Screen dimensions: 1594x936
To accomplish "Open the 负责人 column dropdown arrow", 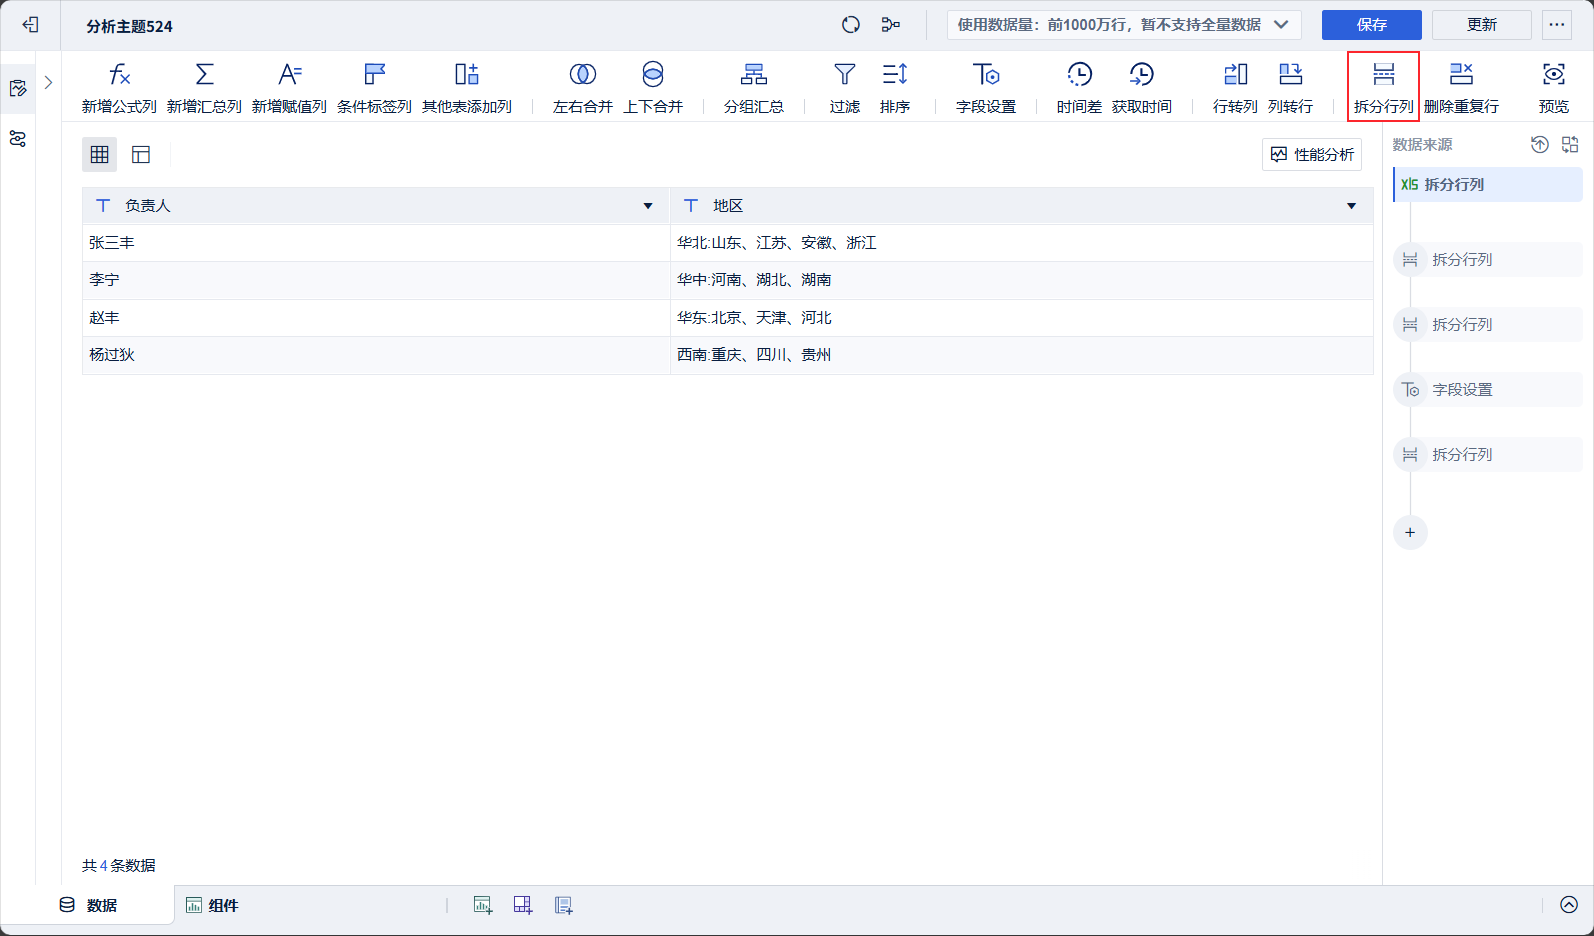I will coord(648,206).
